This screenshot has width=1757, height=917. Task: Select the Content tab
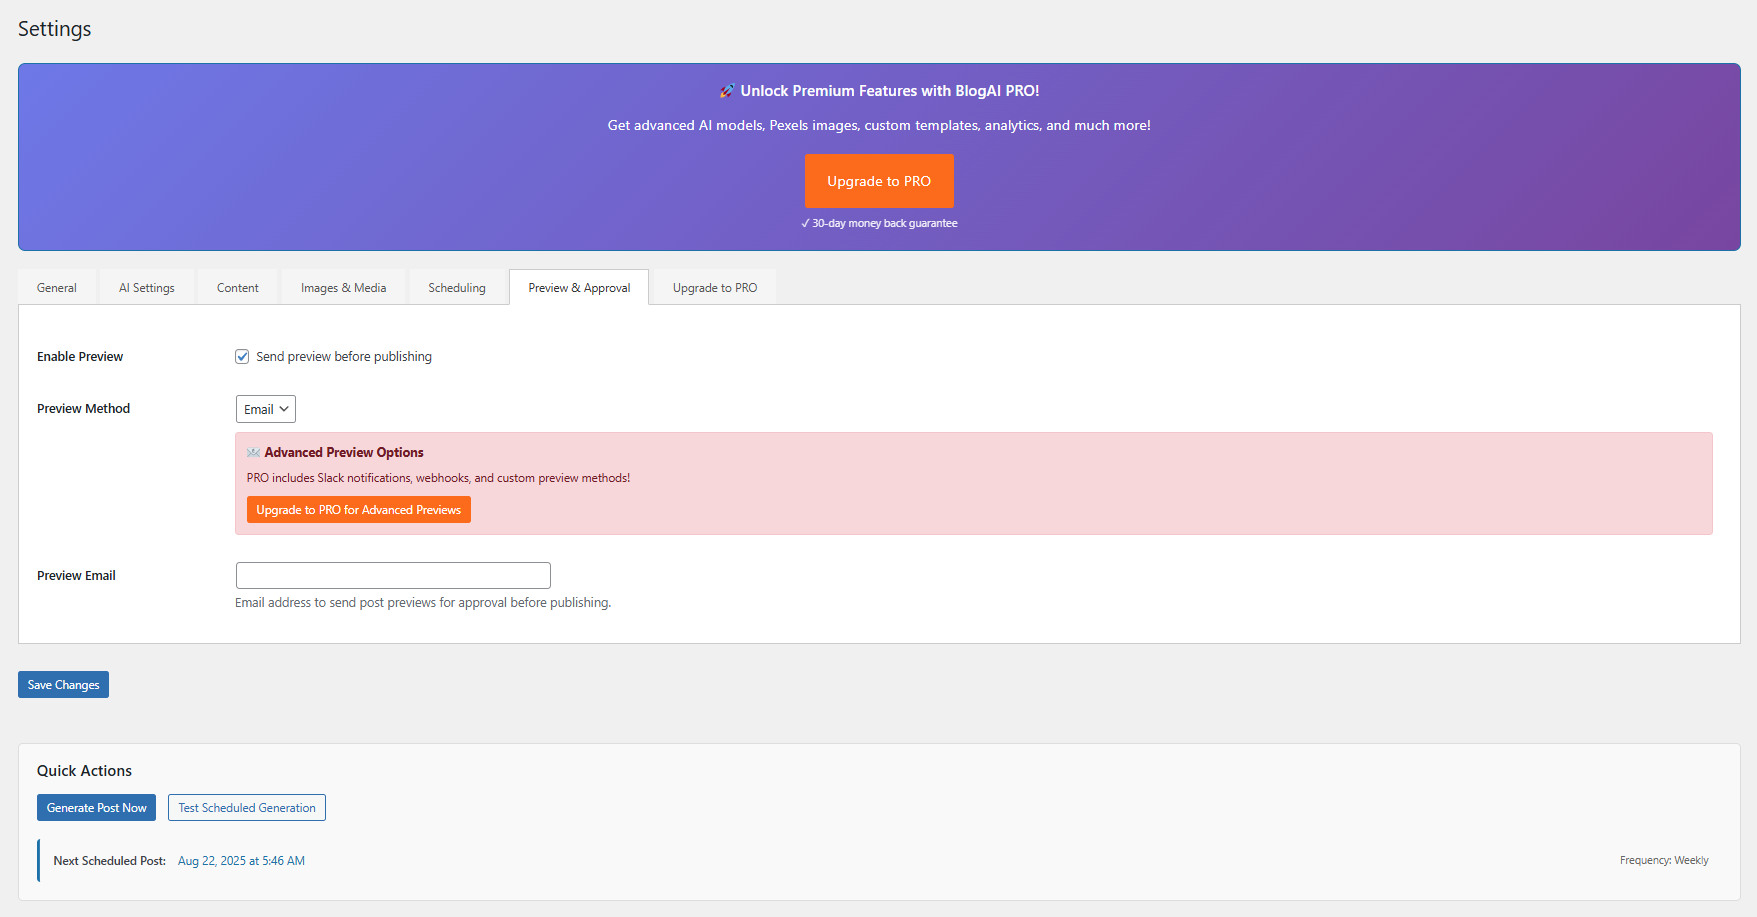[x=237, y=287]
